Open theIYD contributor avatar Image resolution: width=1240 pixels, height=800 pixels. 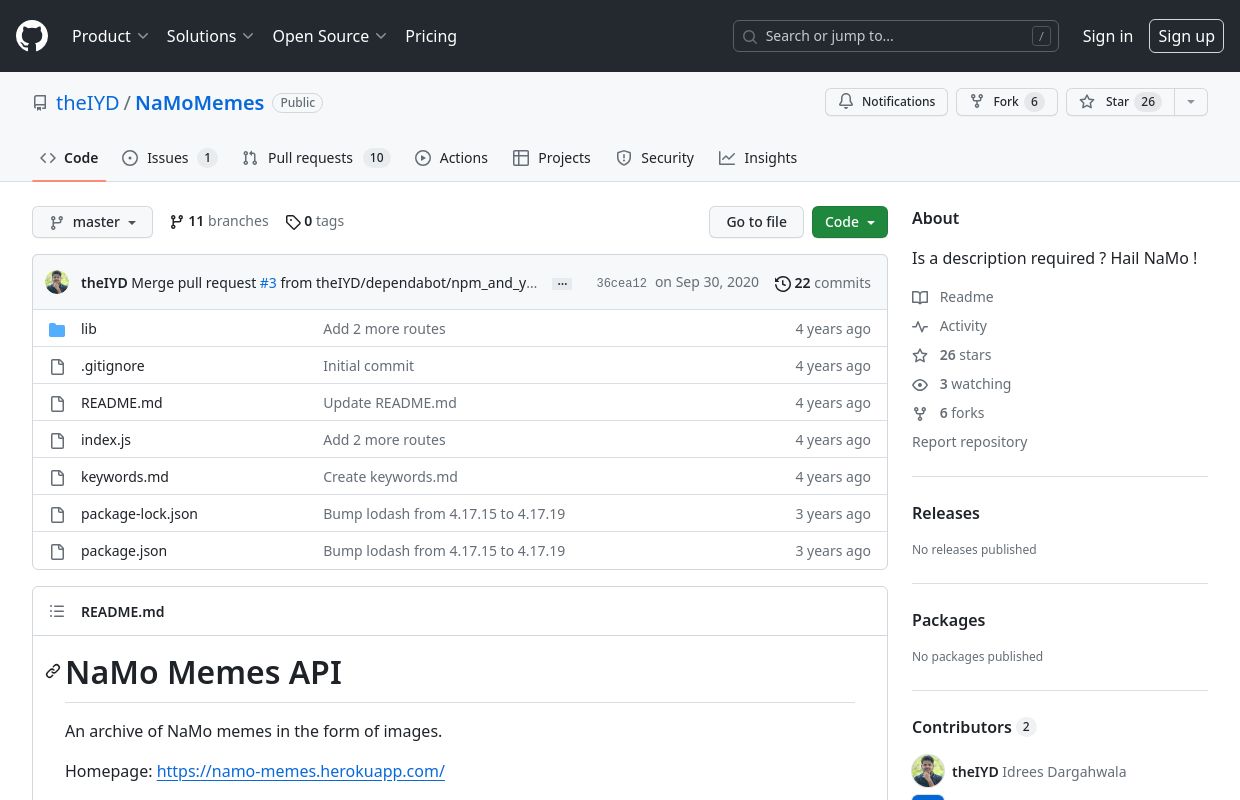[x=928, y=771]
